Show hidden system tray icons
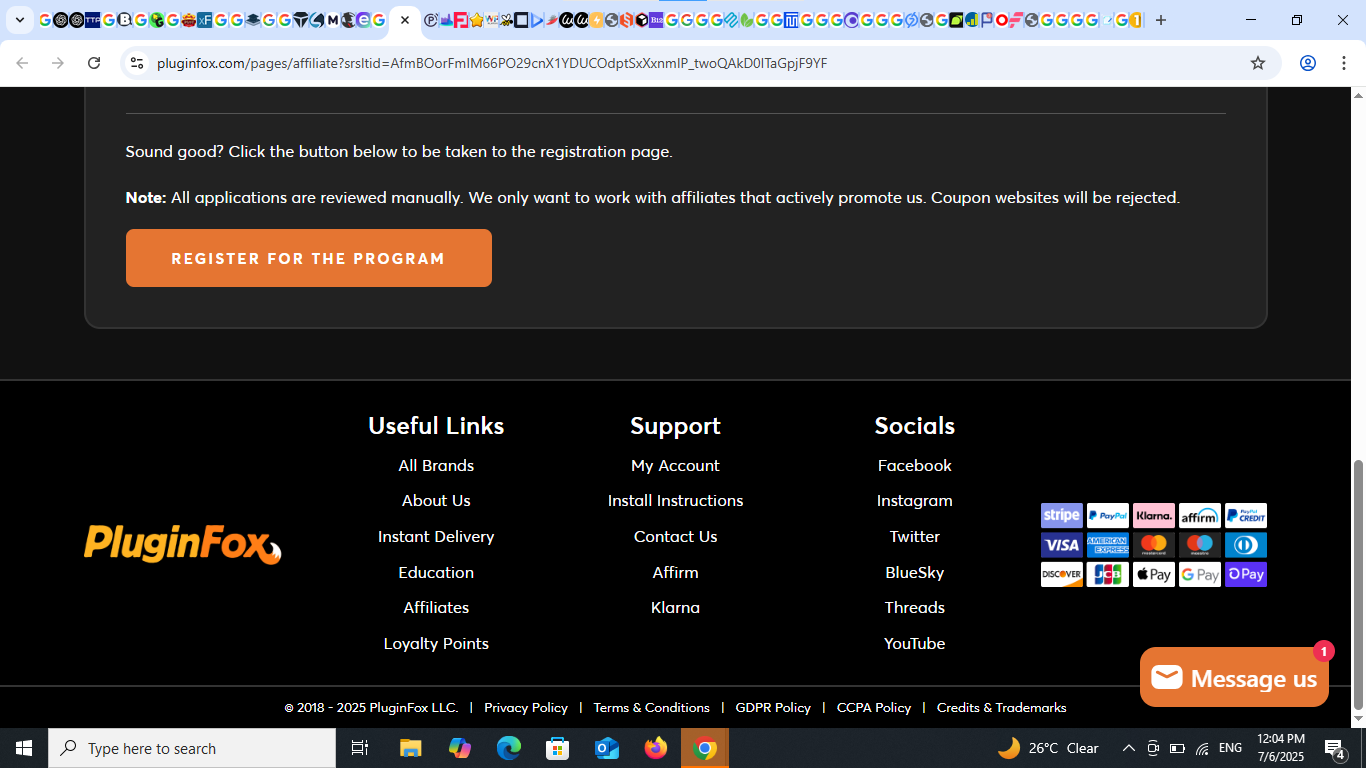The width and height of the screenshot is (1366, 768). [1128, 748]
